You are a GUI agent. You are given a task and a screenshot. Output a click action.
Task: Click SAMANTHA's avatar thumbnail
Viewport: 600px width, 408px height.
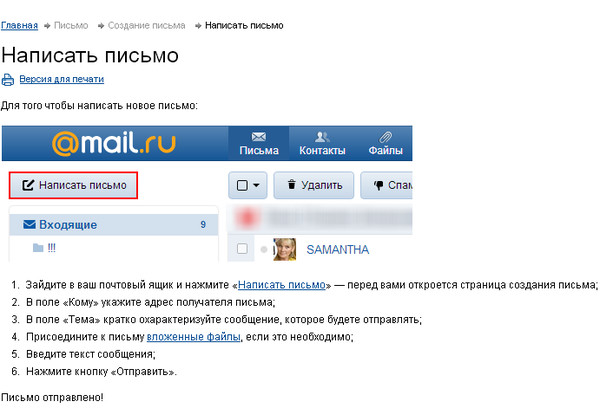(x=284, y=249)
